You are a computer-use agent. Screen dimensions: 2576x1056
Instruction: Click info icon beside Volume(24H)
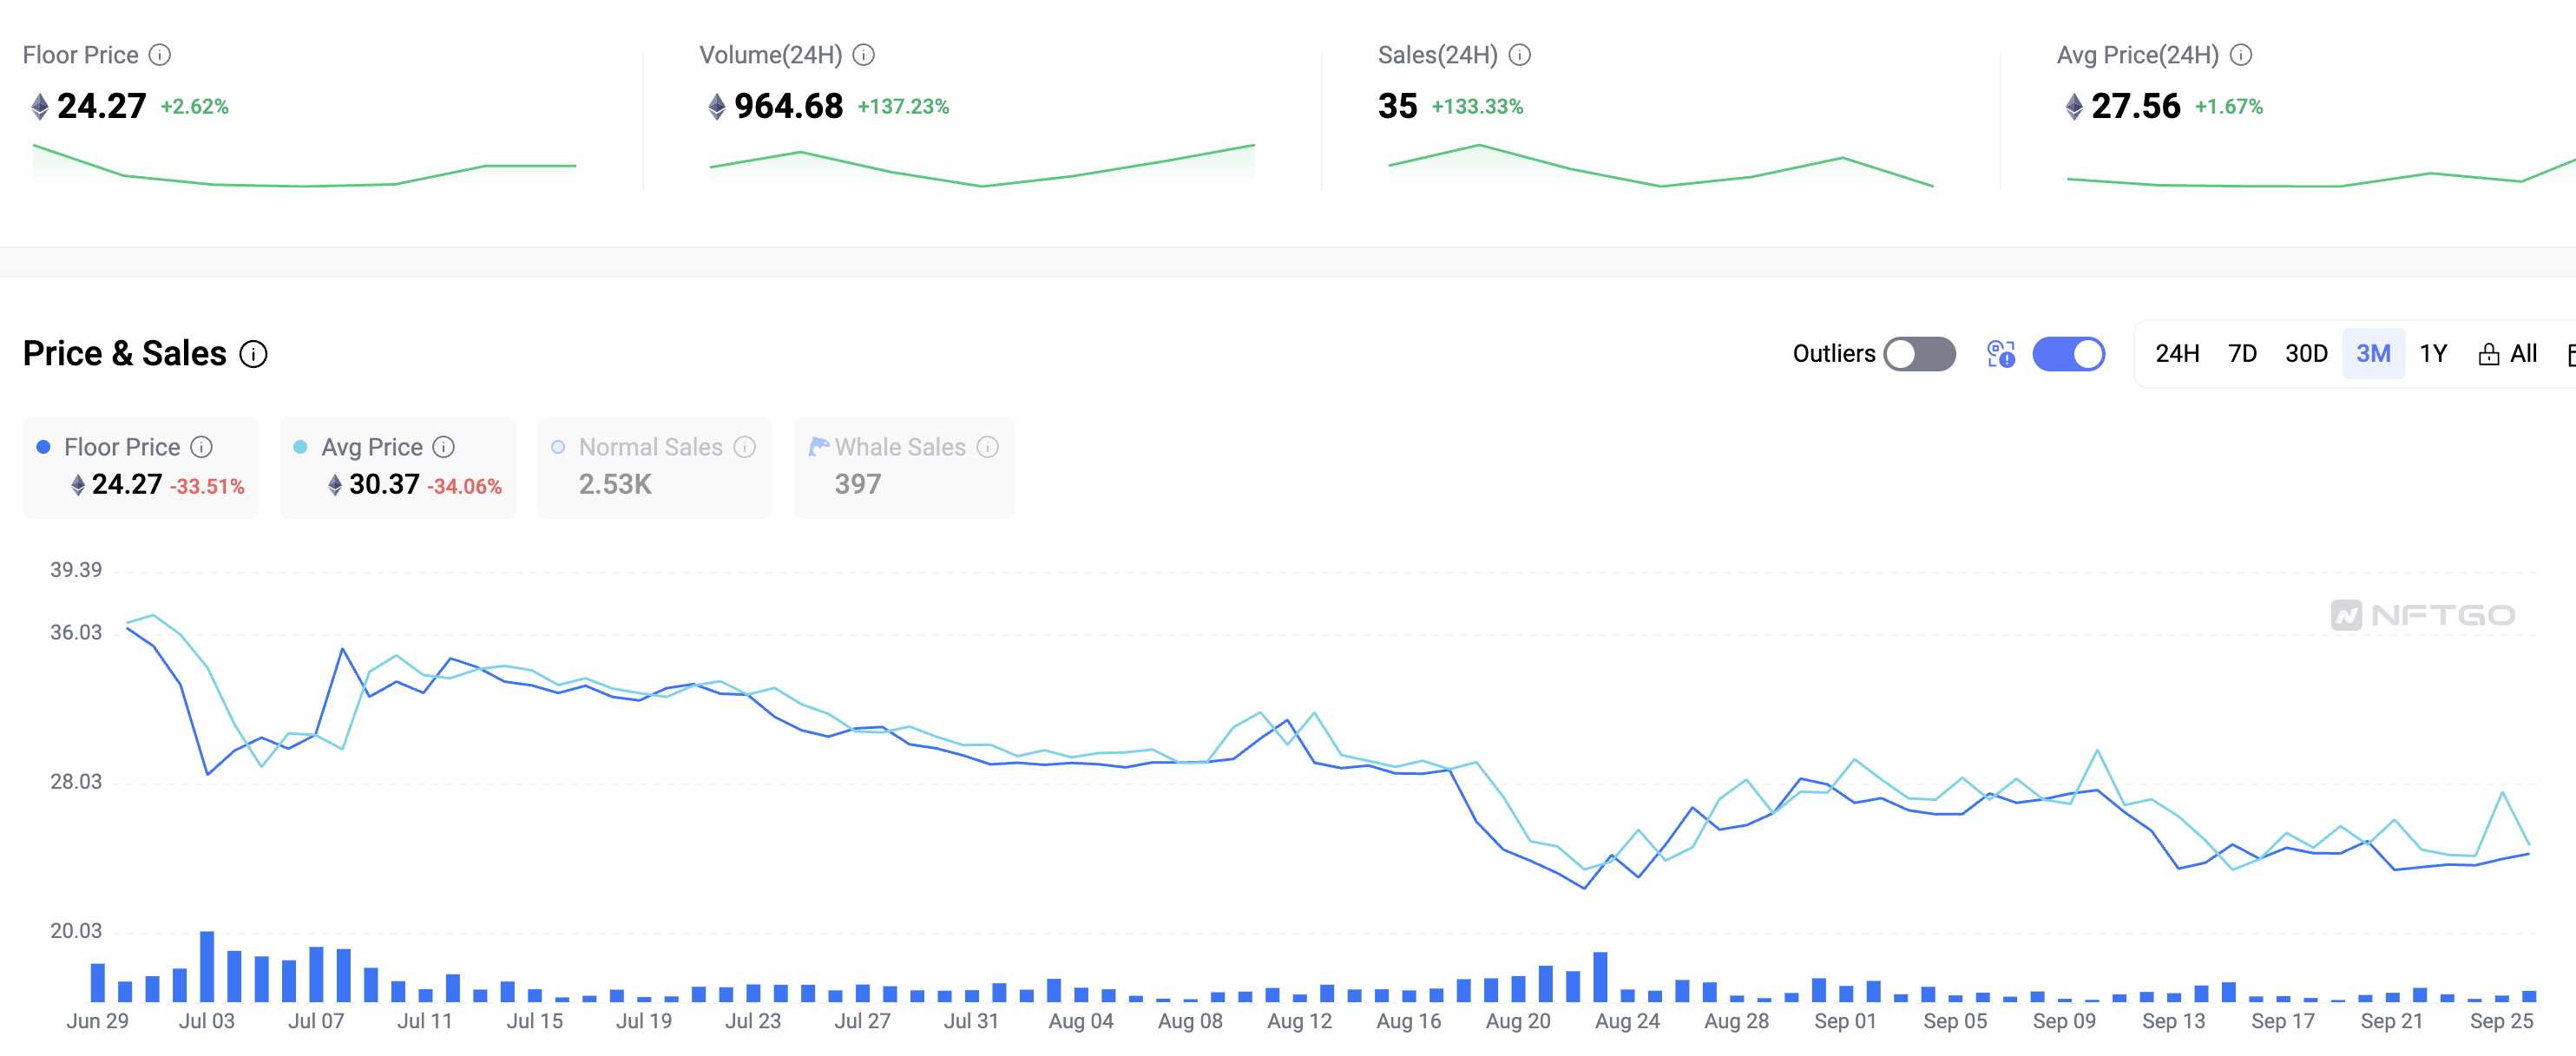point(863,55)
